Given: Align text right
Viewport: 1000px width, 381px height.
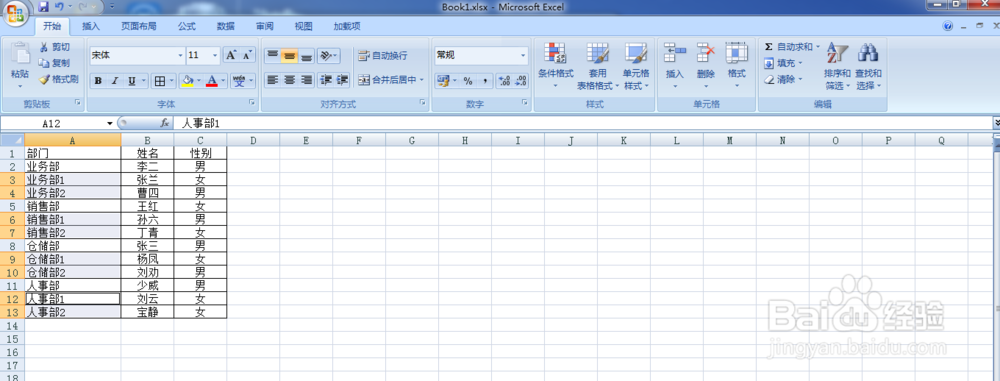Looking at the screenshot, I should point(307,80).
